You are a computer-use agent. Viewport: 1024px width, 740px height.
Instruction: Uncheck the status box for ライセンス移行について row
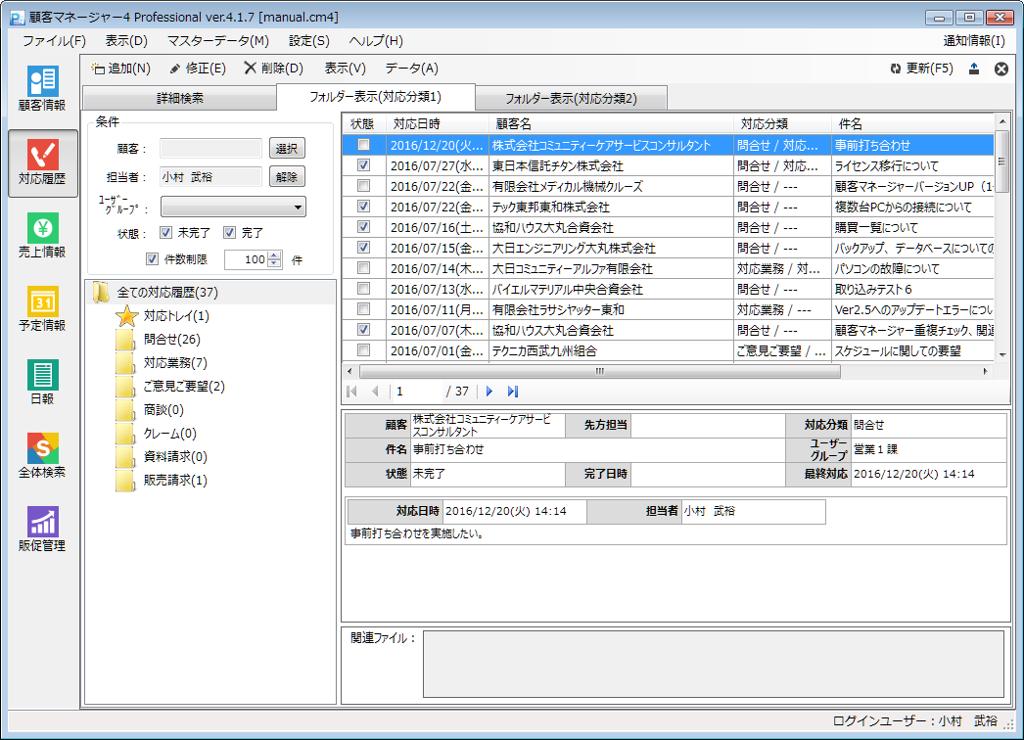(363, 165)
